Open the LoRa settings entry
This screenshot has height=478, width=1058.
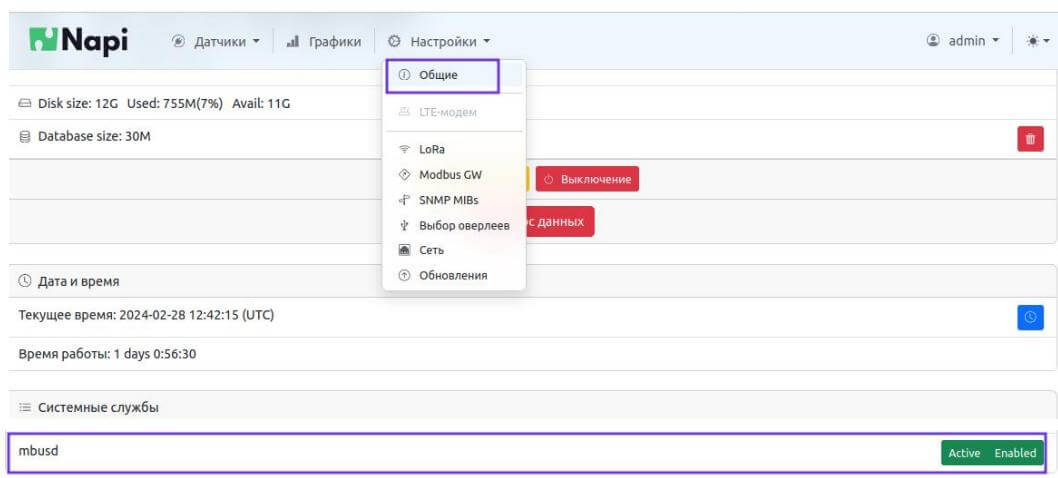431,149
